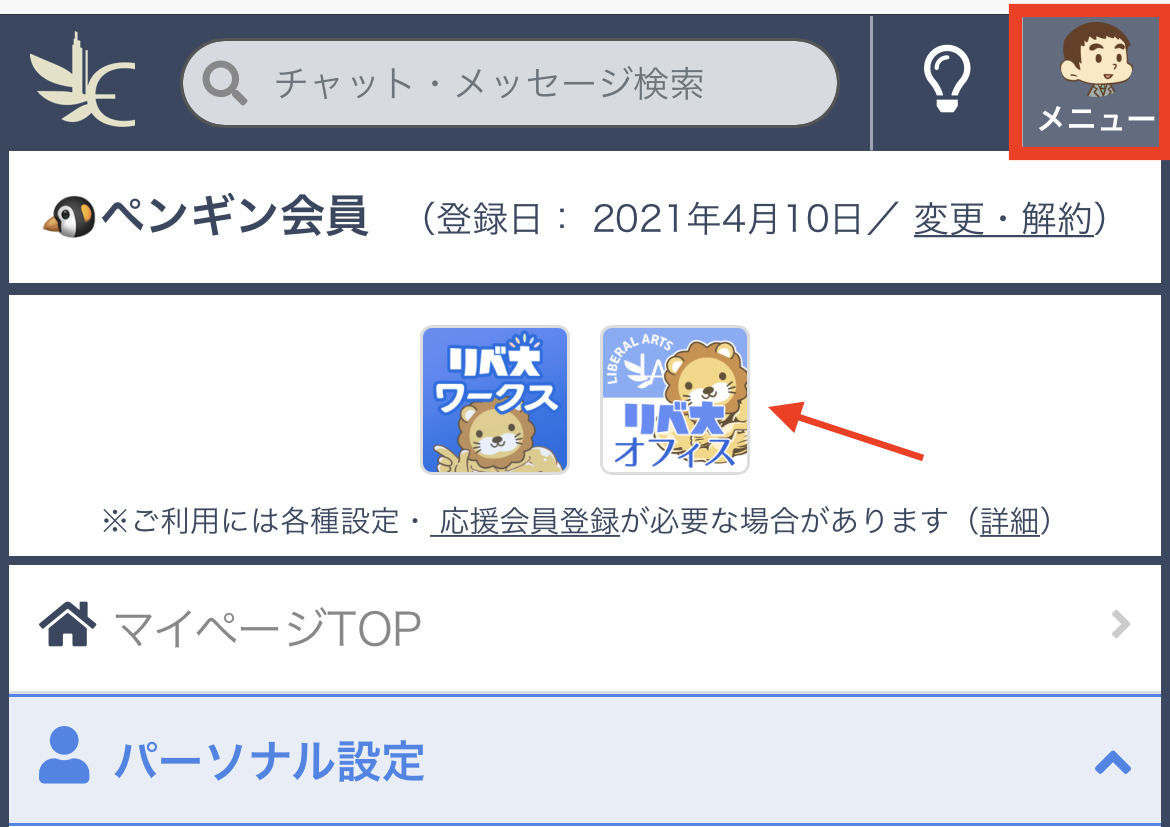Go to マイページTOP
Image resolution: width=1170 pixels, height=827 pixels.
pos(585,628)
